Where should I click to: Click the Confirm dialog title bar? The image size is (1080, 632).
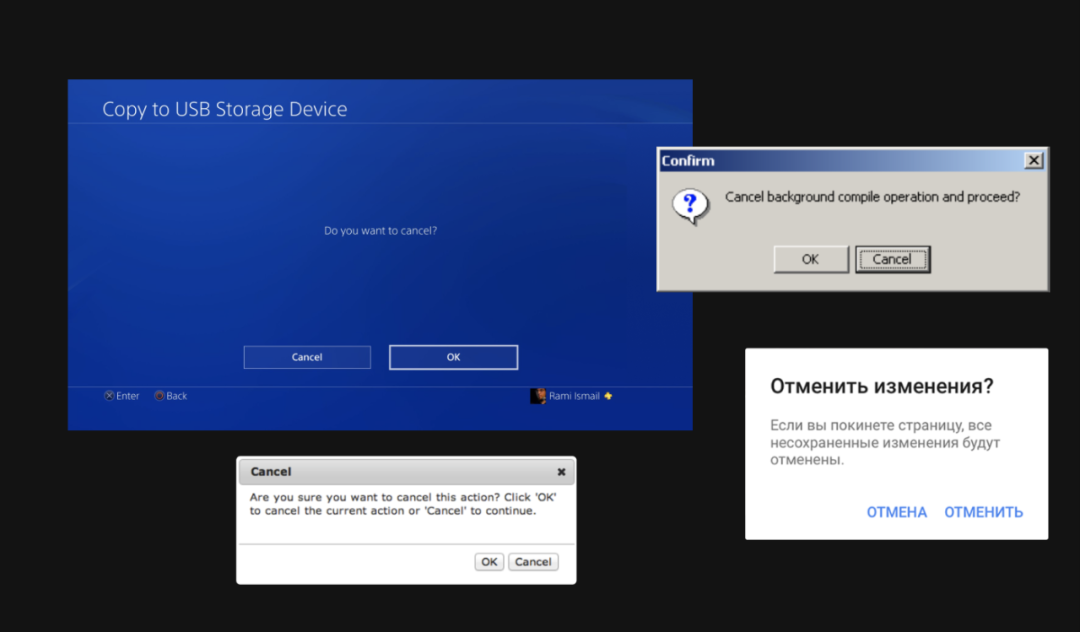point(840,160)
